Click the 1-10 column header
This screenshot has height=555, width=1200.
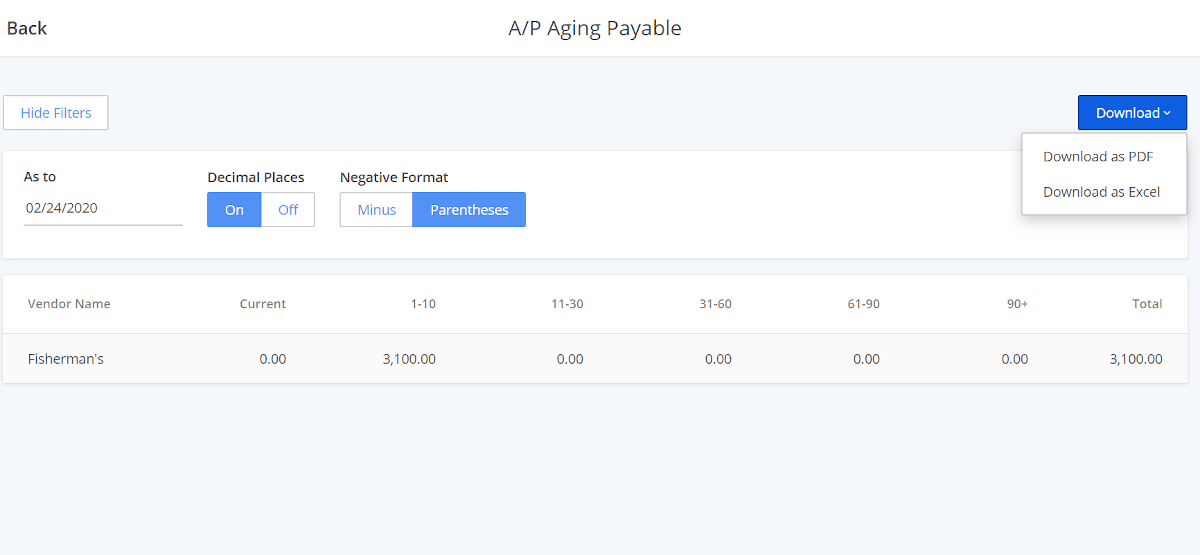[423, 304]
